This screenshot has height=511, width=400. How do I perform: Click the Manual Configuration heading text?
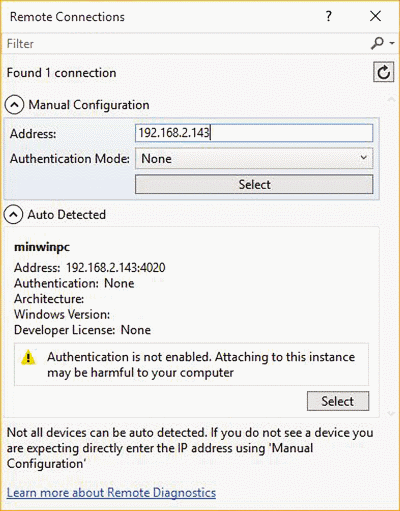(89, 105)
